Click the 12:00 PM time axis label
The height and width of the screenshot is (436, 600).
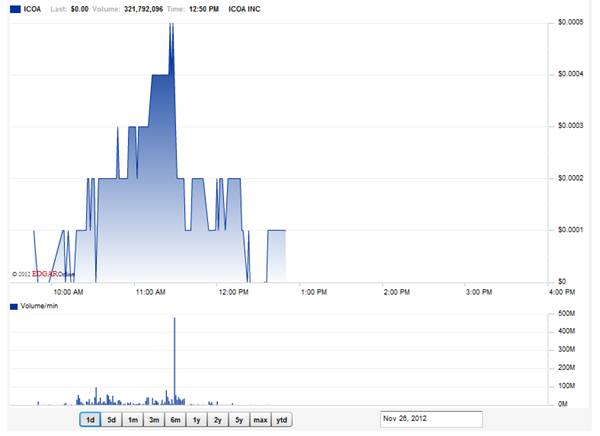coord(232,292)
